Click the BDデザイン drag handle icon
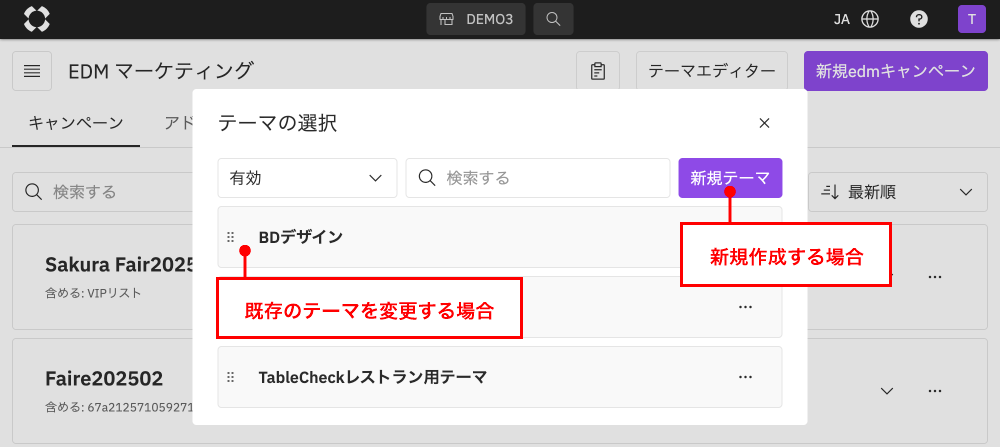 tap(231, 237)
